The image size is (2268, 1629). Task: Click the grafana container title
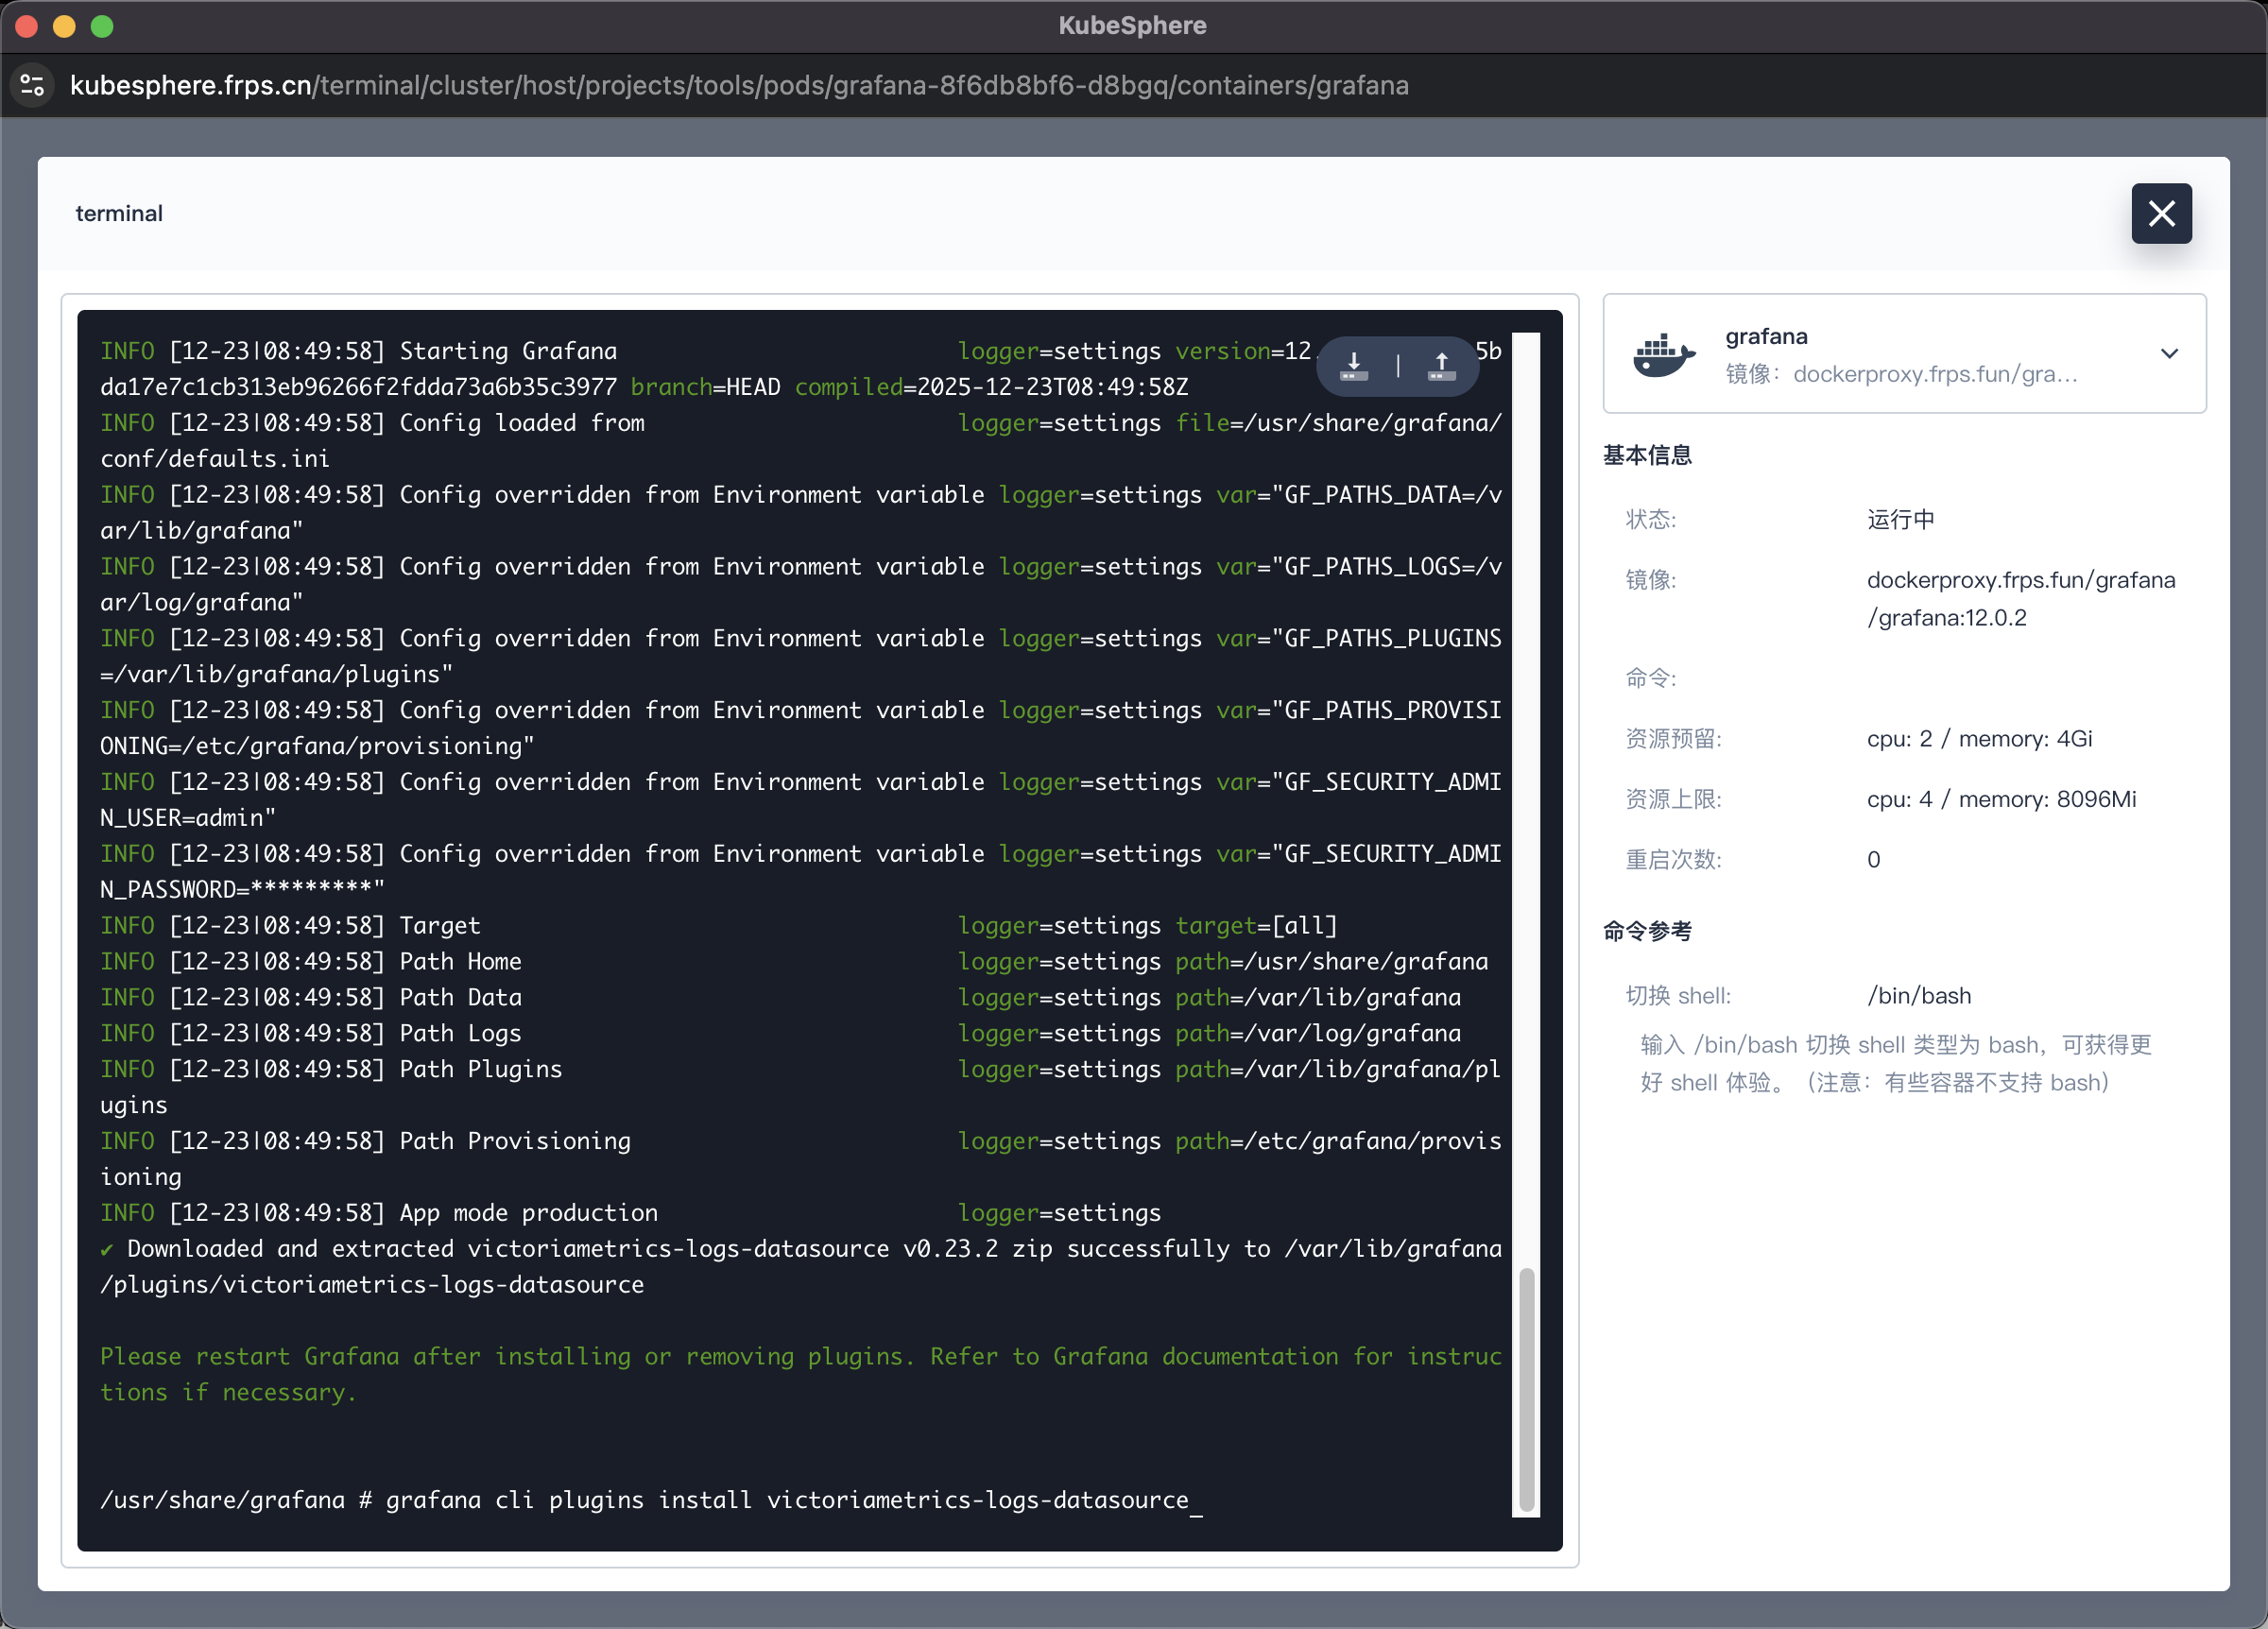[1766, 336]
